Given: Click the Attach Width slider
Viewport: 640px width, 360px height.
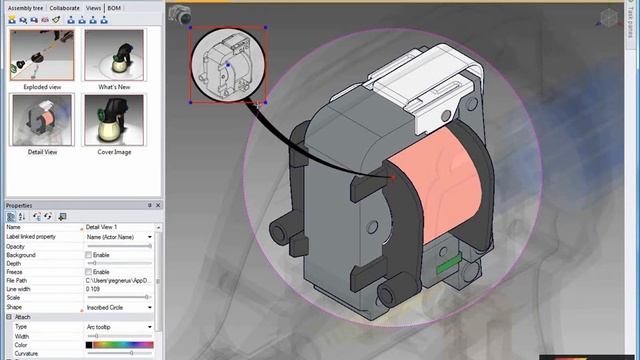Looking at the screenshot, I should [x=119, y=336].
